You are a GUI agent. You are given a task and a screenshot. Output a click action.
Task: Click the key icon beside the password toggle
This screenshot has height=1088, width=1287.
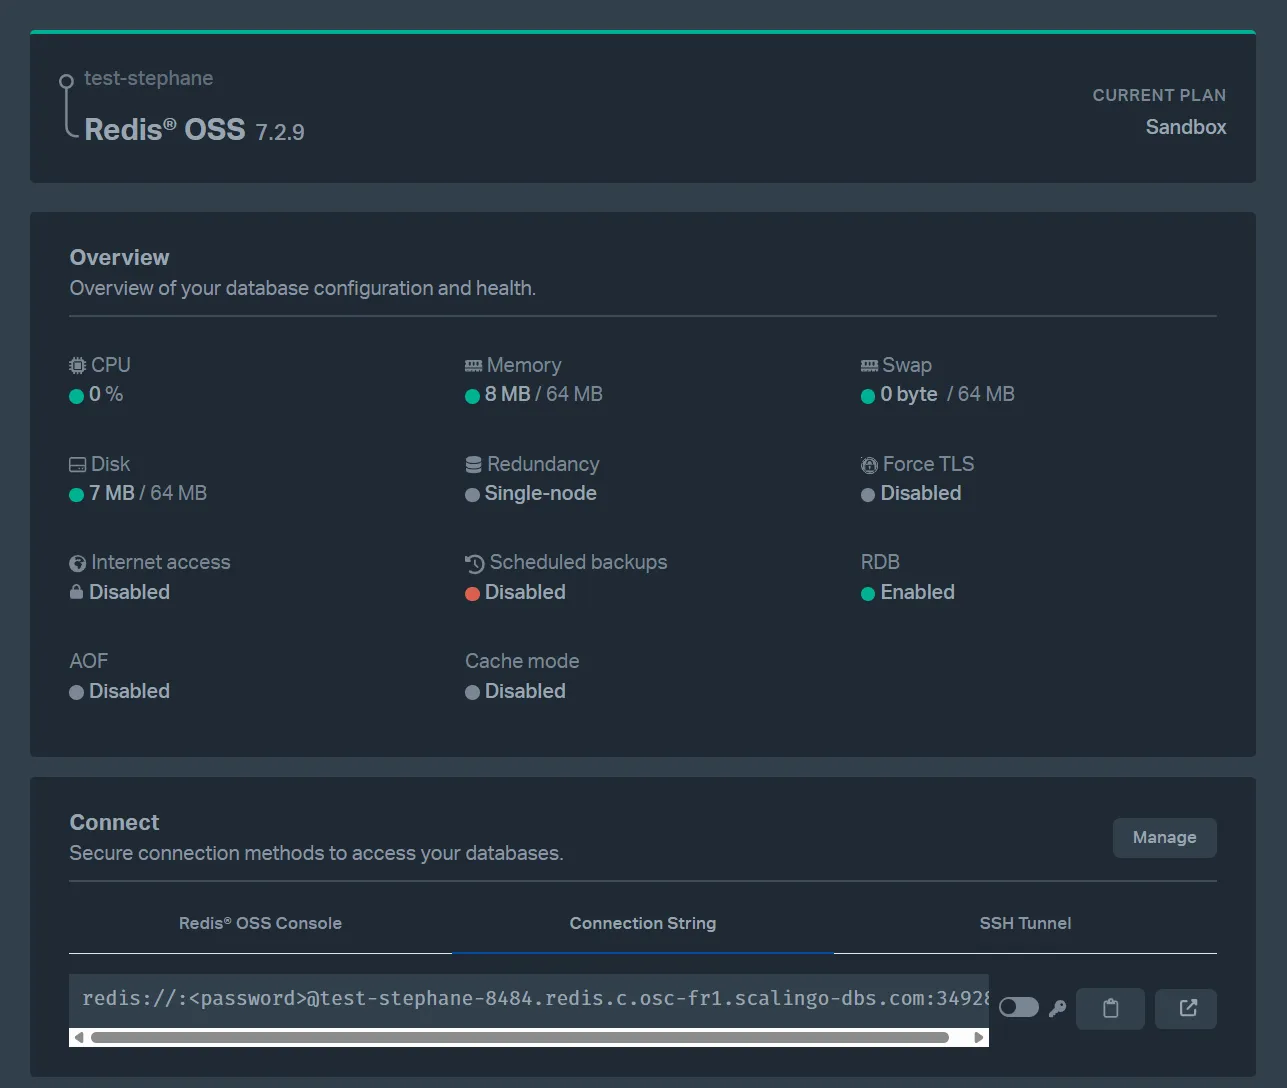[x=1057, y=1008]
